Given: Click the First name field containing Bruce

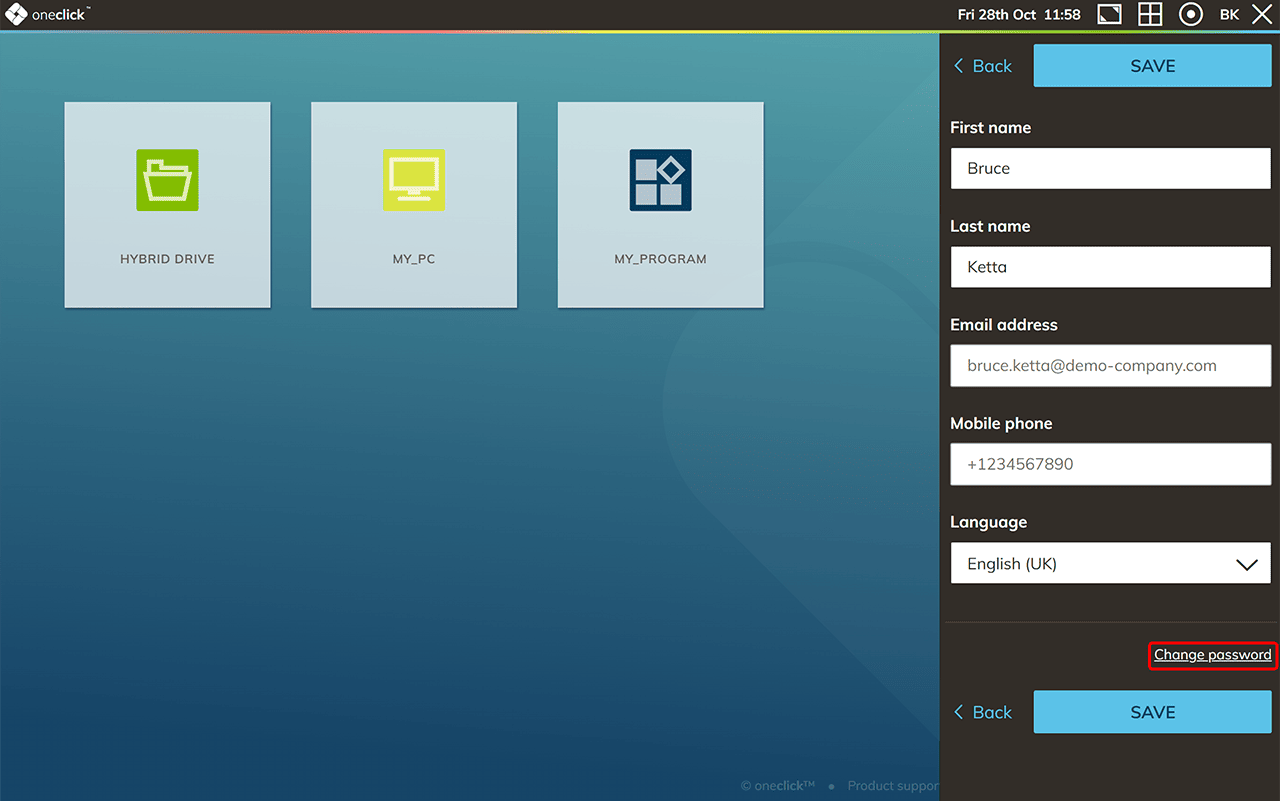Looking at the screenshot, I should click(1110, 168).
